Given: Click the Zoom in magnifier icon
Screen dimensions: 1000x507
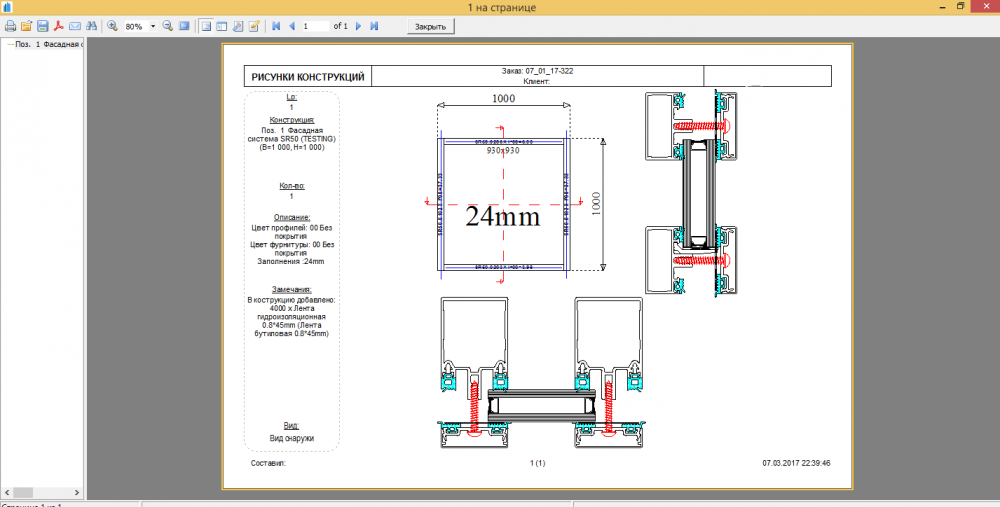Looking at the screenshot, I should coord(112,26).
